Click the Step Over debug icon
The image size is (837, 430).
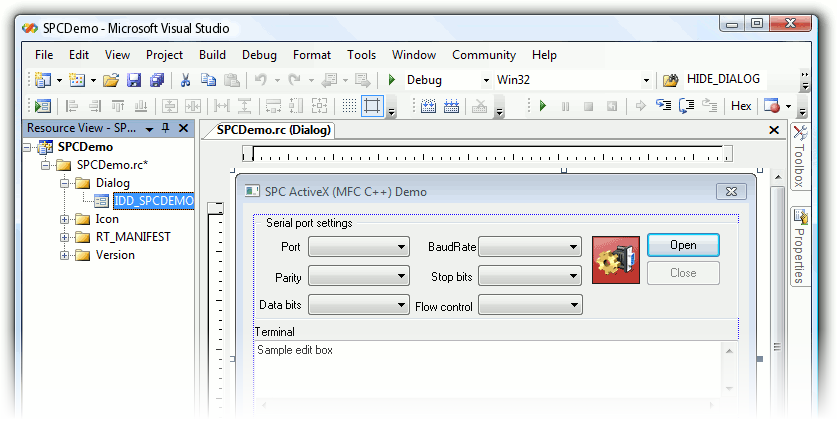tap(686, 106)
